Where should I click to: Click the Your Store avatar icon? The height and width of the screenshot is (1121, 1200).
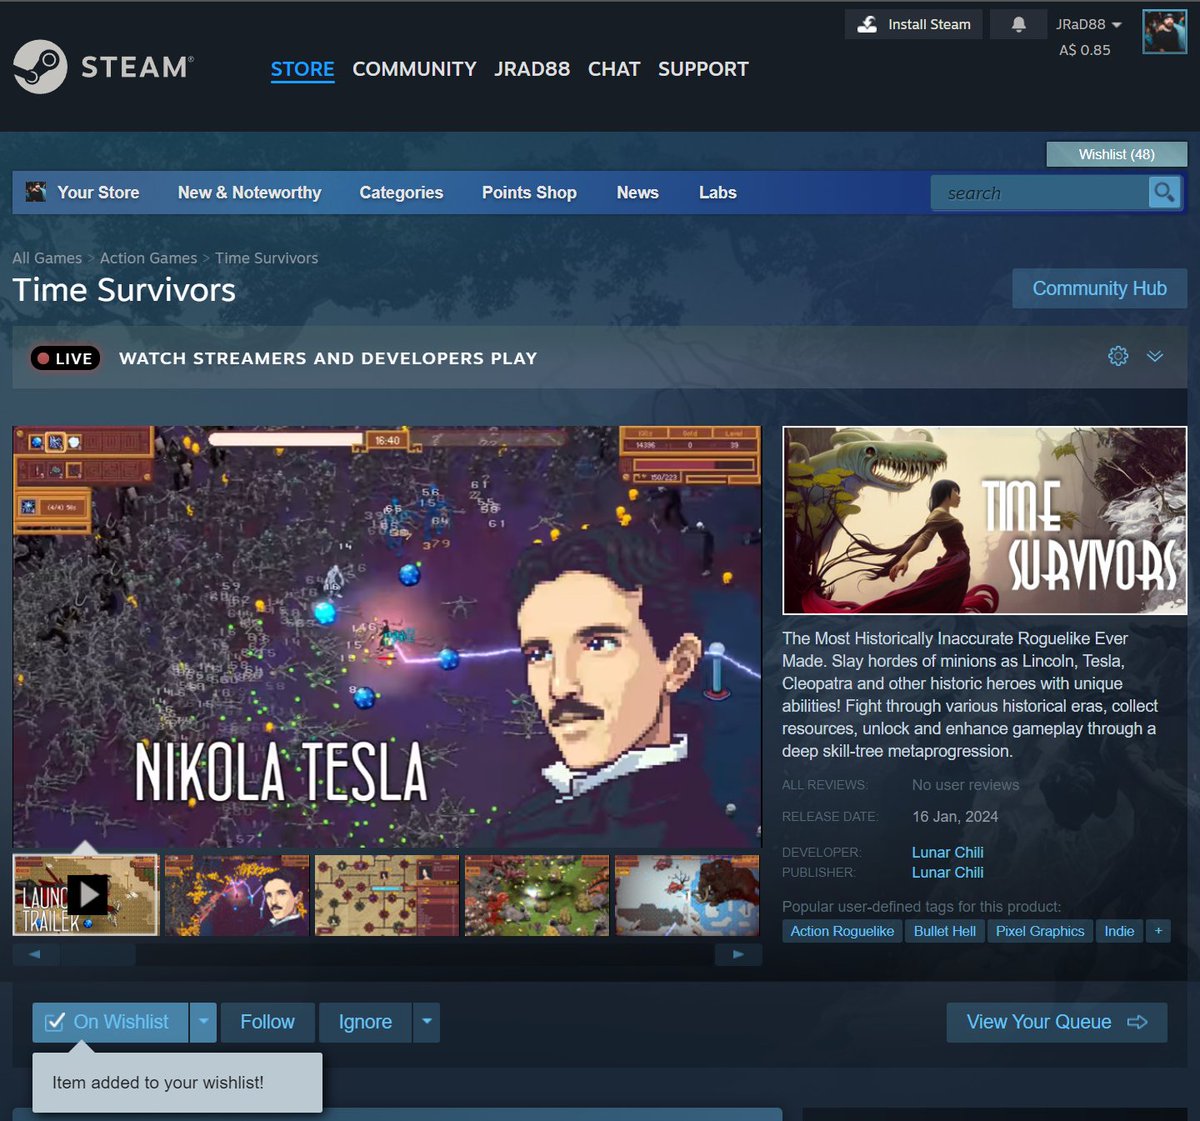click(x=36, y=192)
